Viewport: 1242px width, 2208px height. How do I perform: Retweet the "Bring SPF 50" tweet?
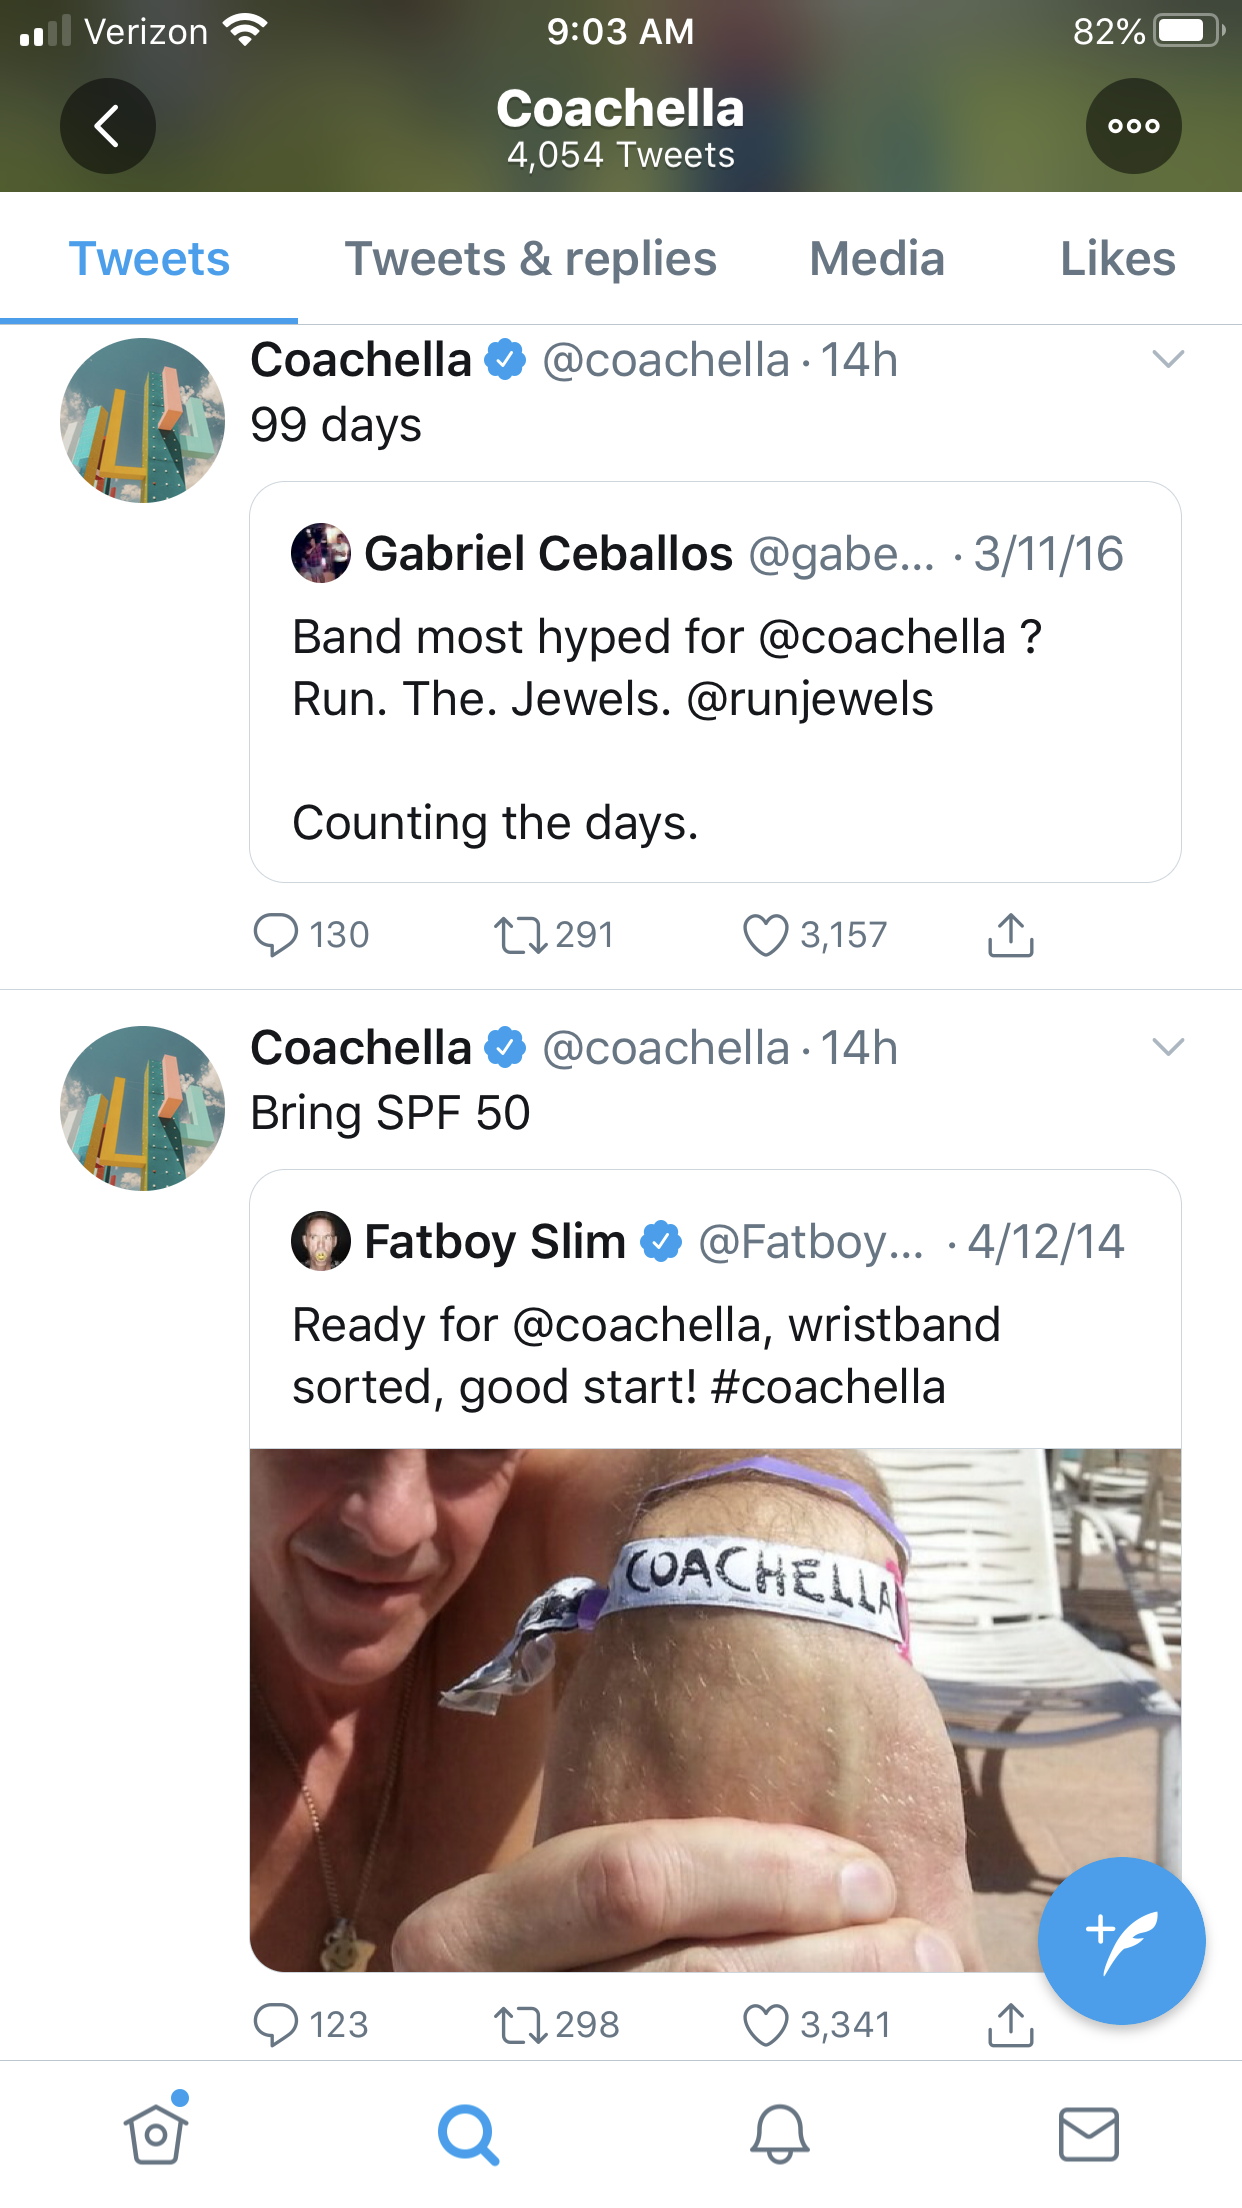[520, 2025]
